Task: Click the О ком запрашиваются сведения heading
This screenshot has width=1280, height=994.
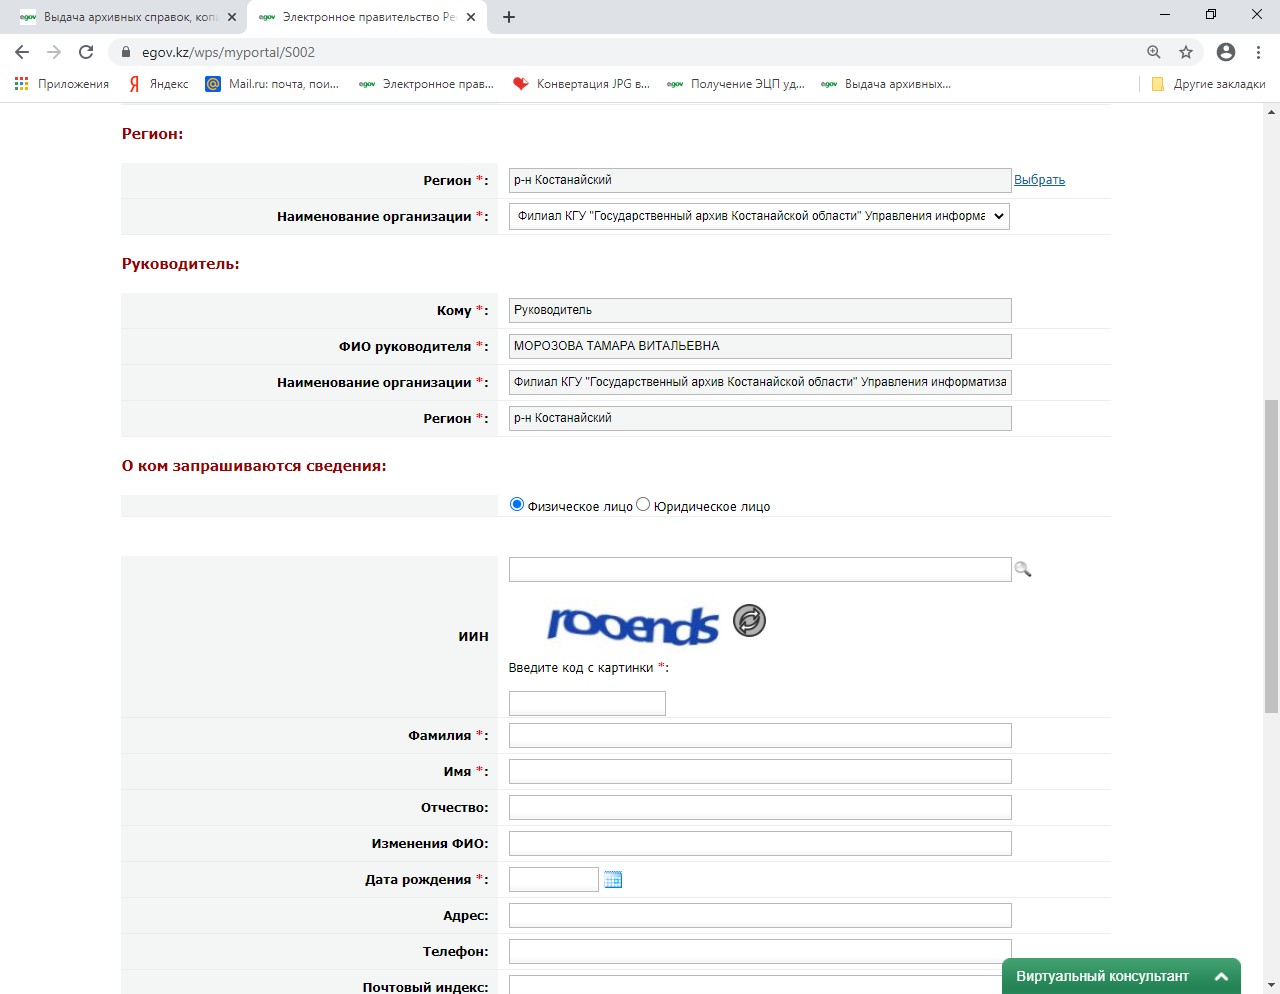Action: coord(254,466)
